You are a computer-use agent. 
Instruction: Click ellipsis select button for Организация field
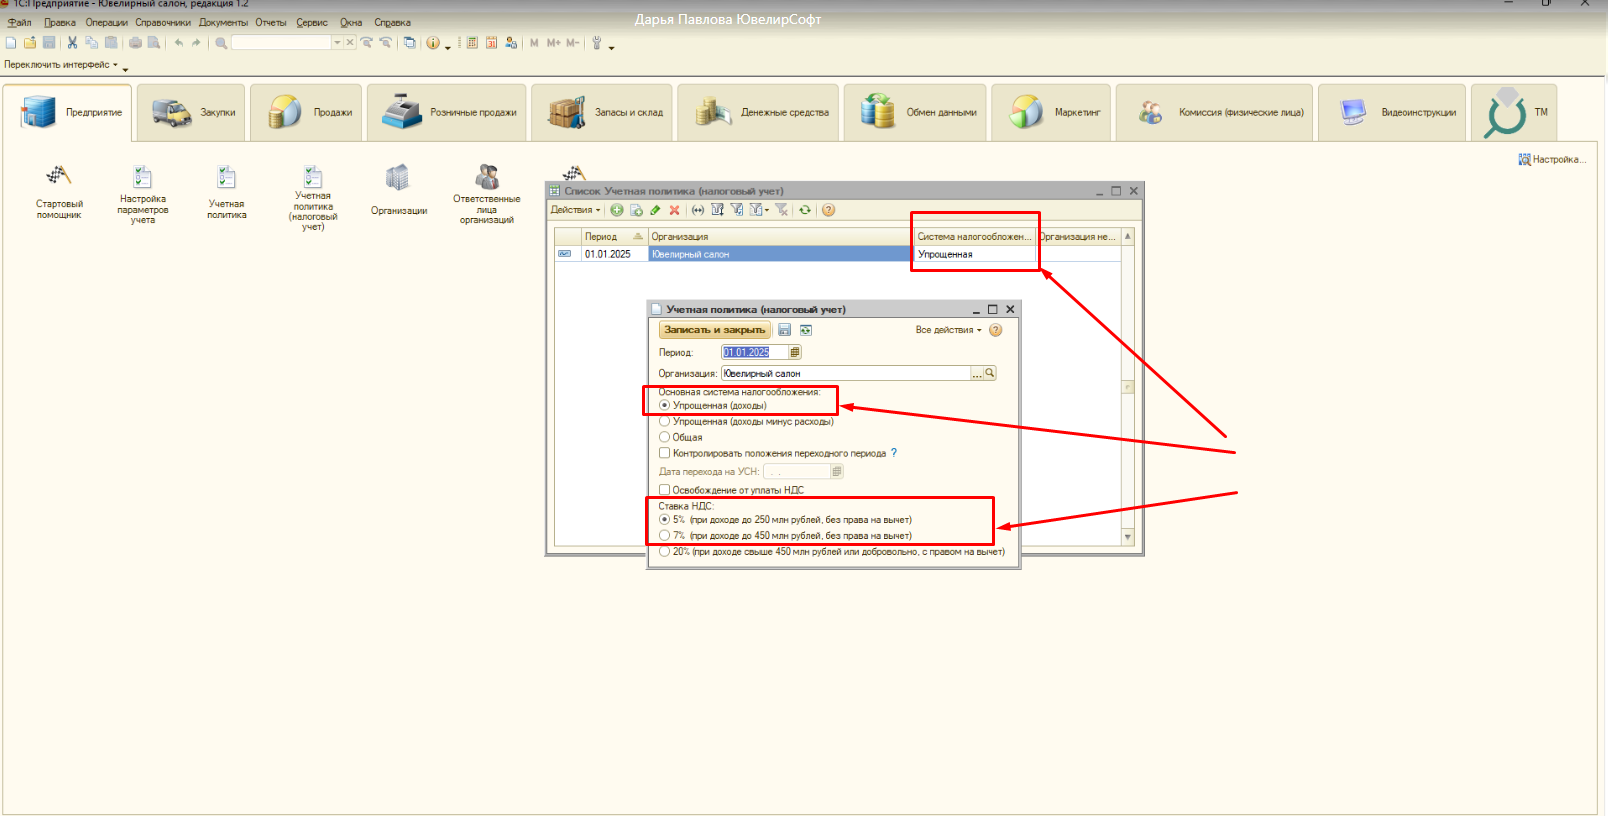[977, 373]
